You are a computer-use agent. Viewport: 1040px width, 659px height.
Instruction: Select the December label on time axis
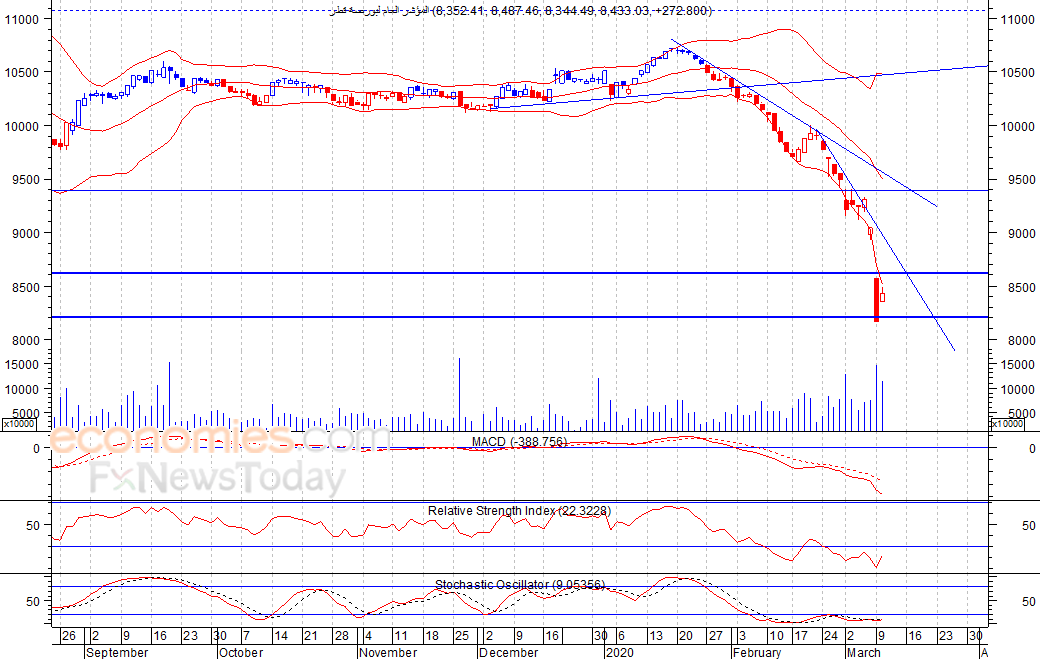508,652
